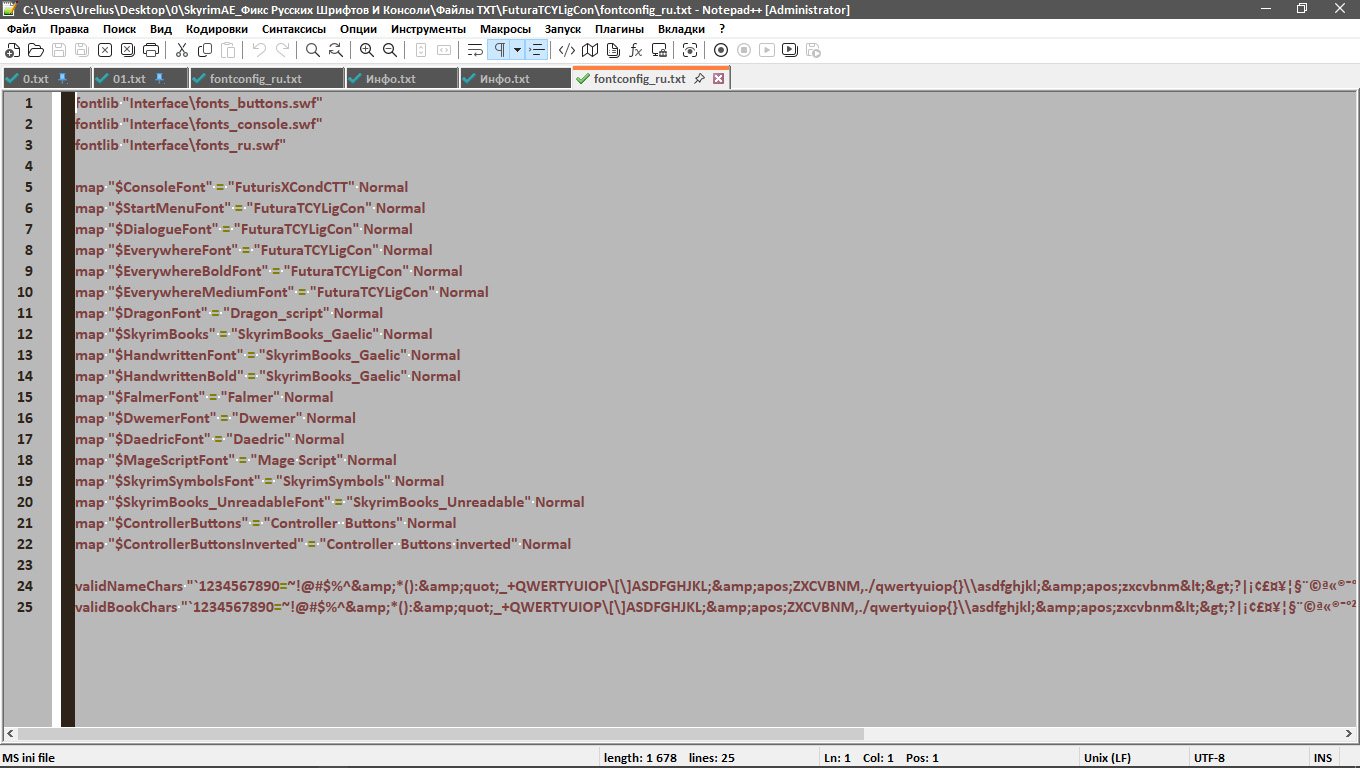
Task: Toggle the indent guide button
Action: coord(538,50)
